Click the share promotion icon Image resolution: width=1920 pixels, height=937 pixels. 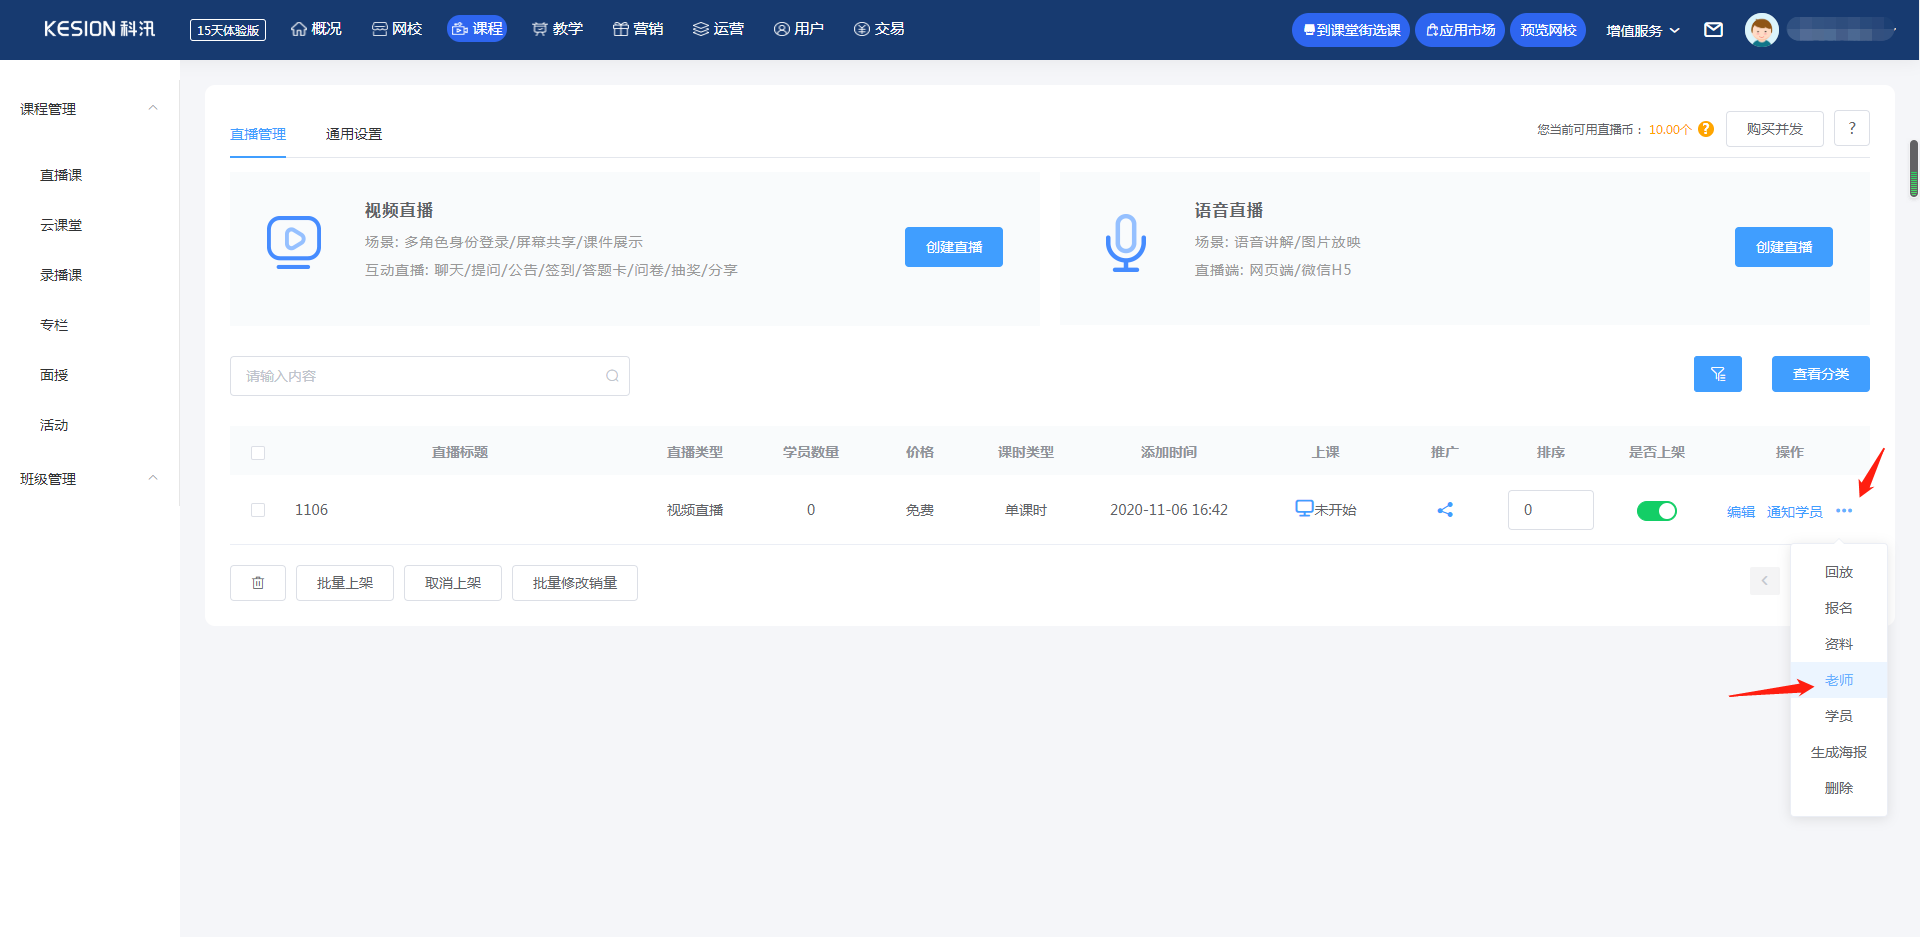coord(1445,510)
